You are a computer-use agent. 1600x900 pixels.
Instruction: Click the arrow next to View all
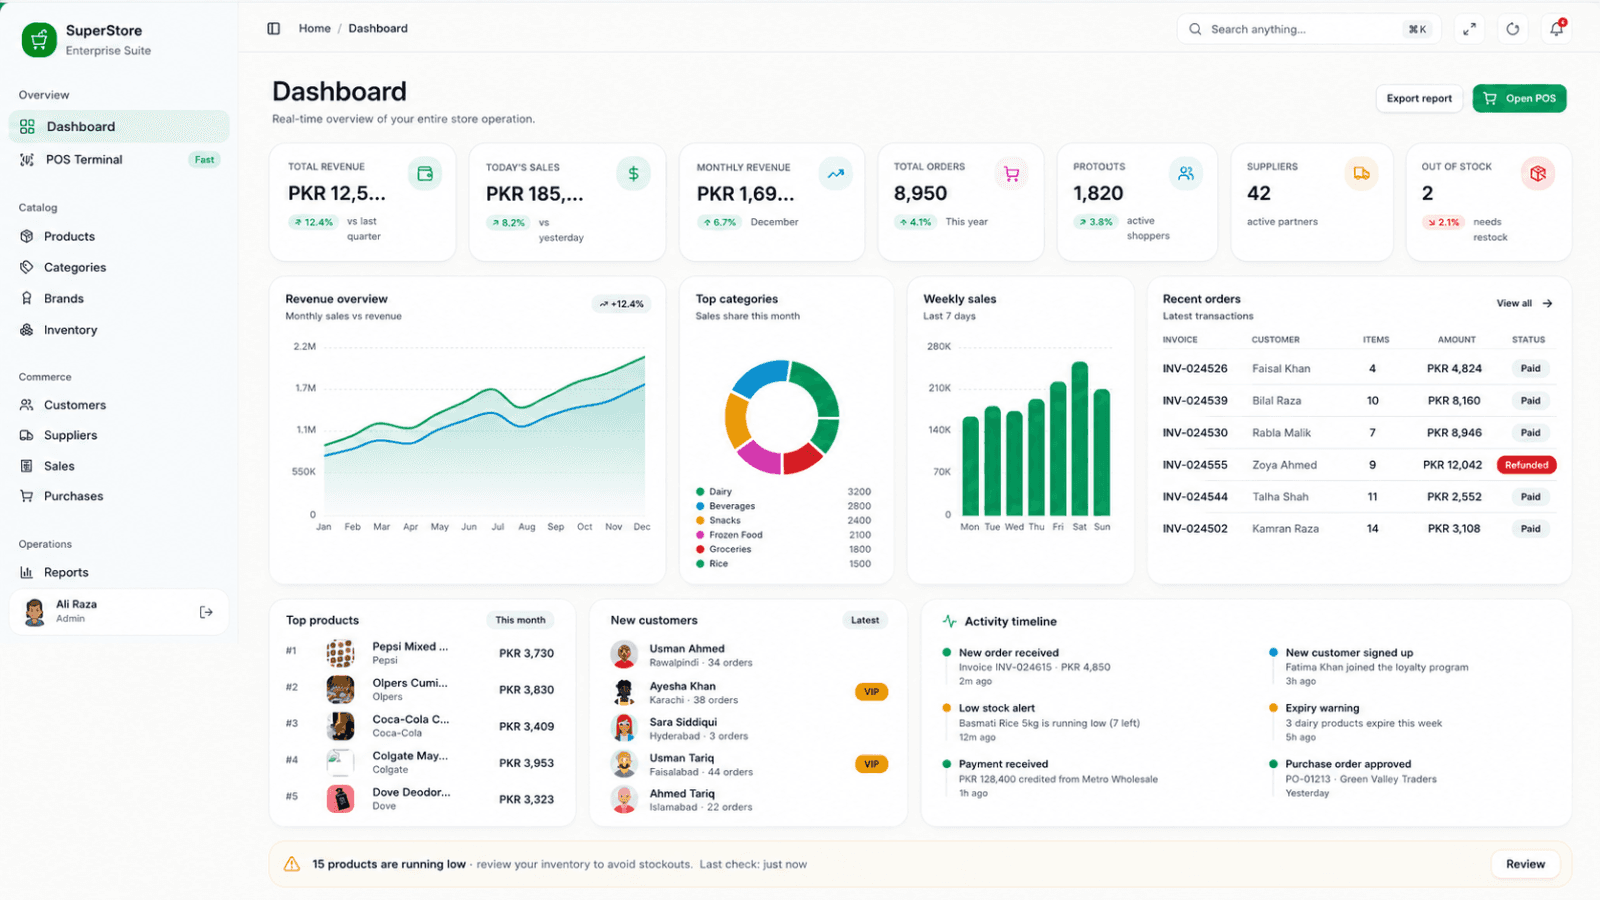click(1547, 303)
